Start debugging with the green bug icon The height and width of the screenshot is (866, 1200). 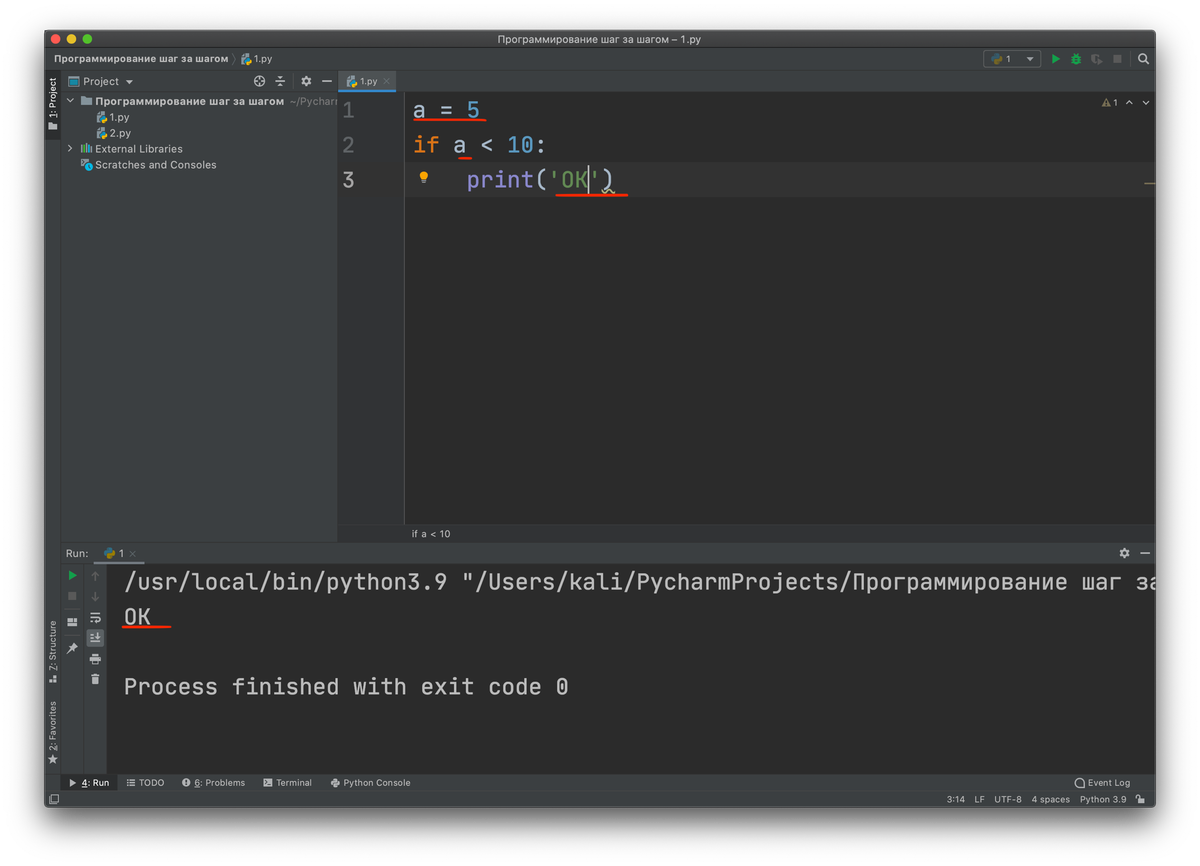tap(1076, 59)
